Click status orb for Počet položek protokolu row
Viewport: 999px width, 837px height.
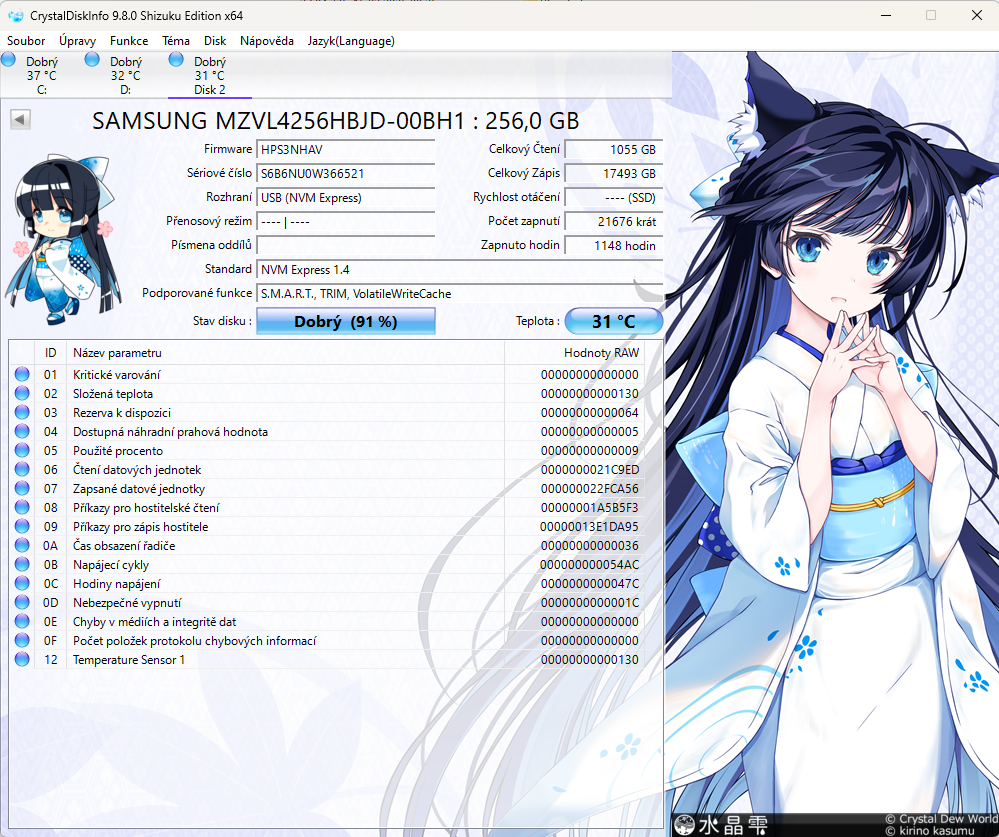point(22,640)
